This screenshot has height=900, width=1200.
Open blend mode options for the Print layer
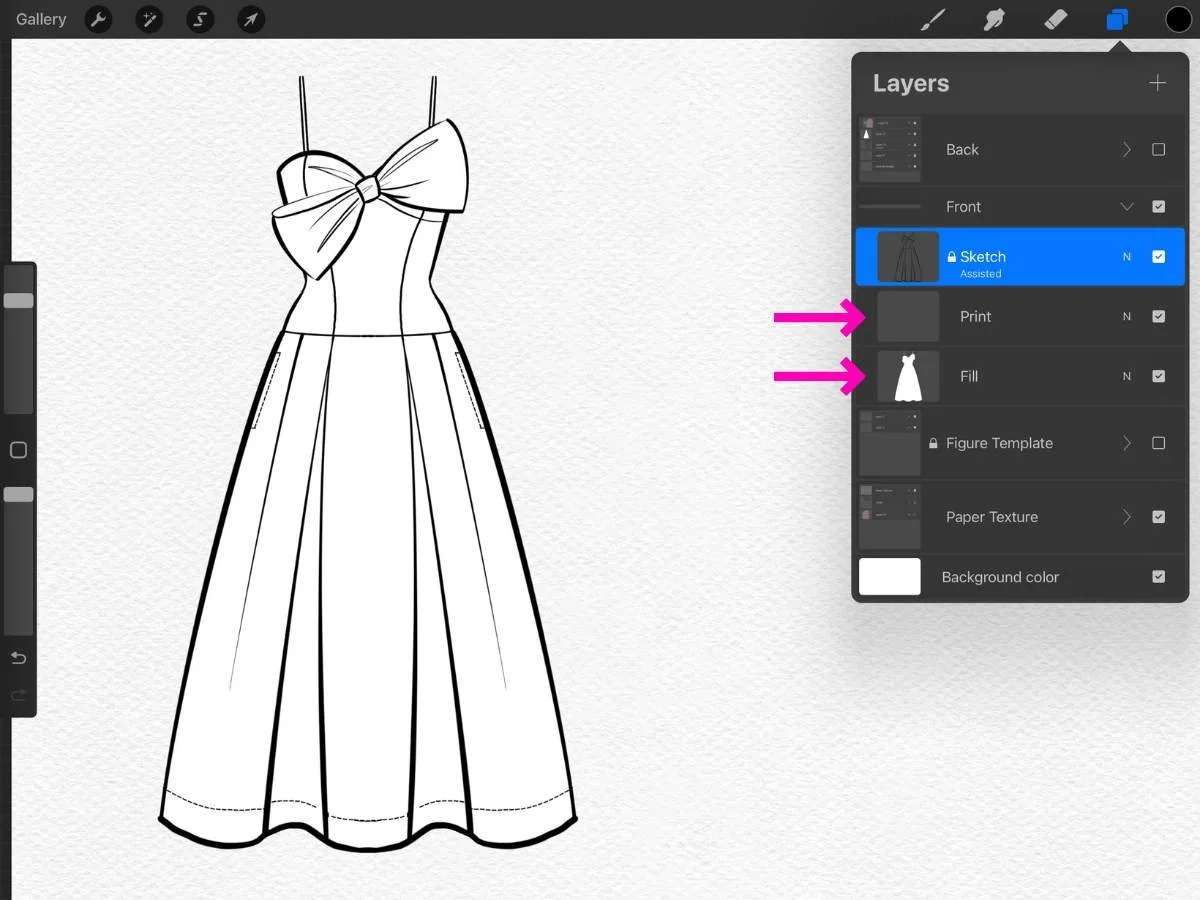pyautogui.click(x=1127, y=316)
